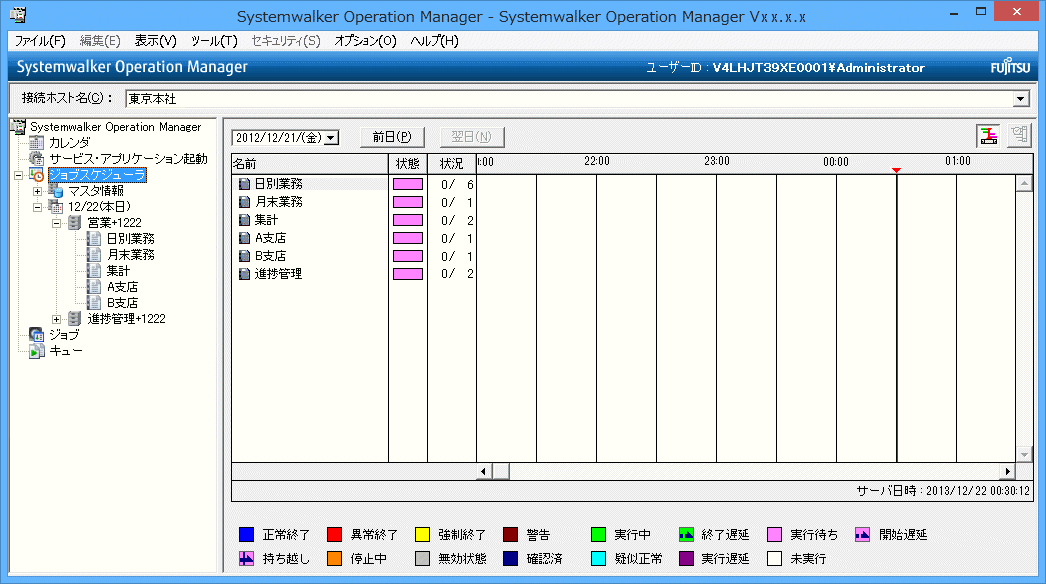Click the Service/Application startup gear icon
This screenshot has width=1046, height=584.
click(37, 159)
